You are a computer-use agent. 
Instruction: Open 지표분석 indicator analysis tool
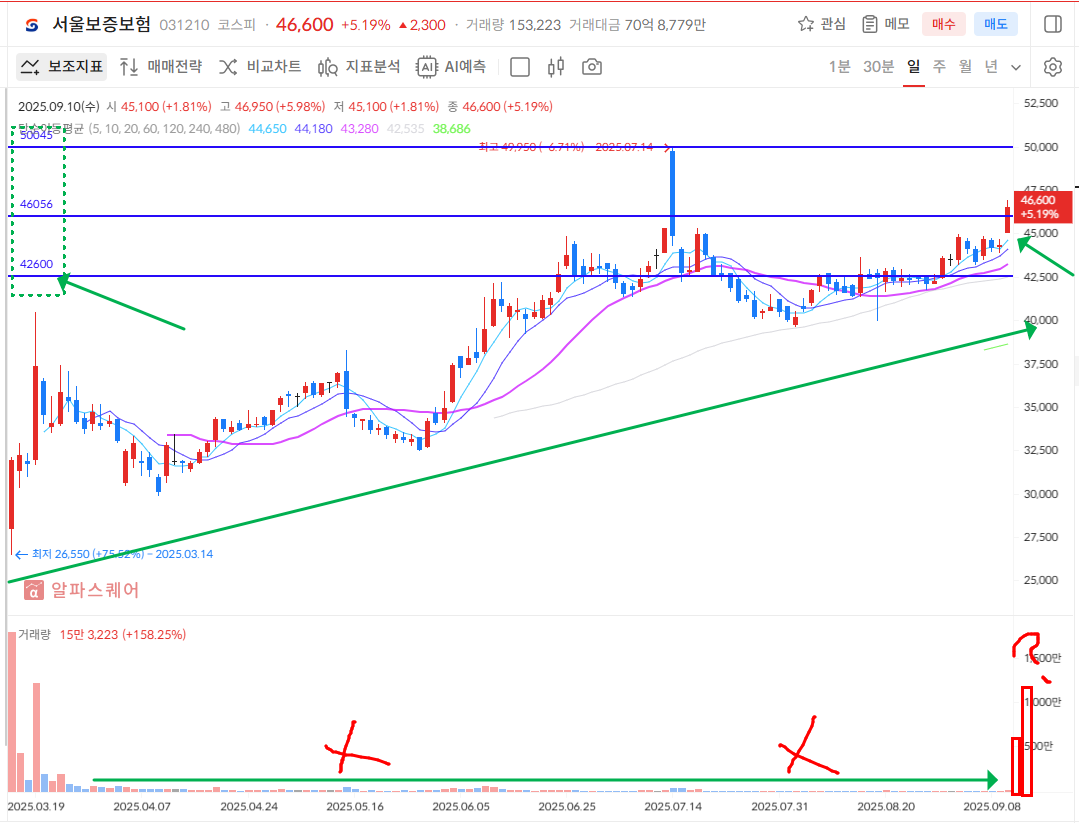pyautogui.click(x=359, y=67)
